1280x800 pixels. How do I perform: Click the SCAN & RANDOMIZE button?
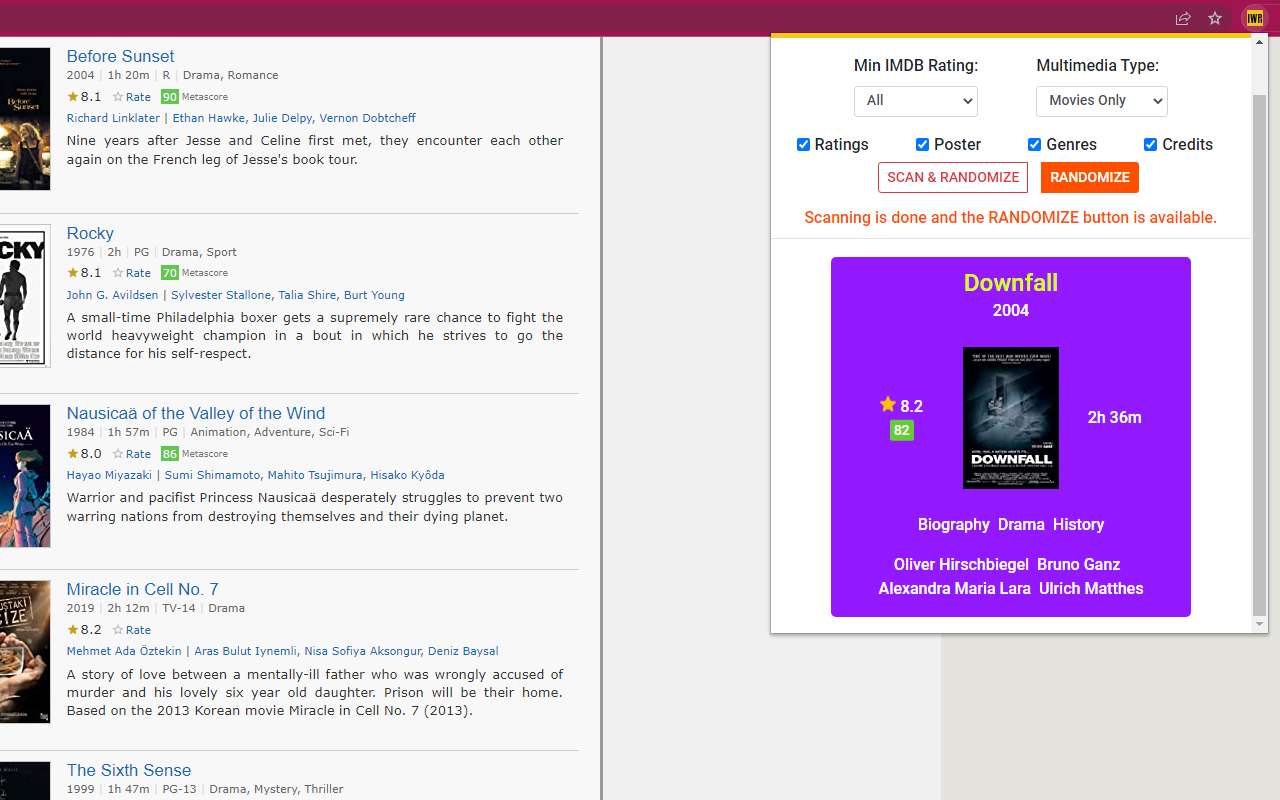tap(953, 177)
